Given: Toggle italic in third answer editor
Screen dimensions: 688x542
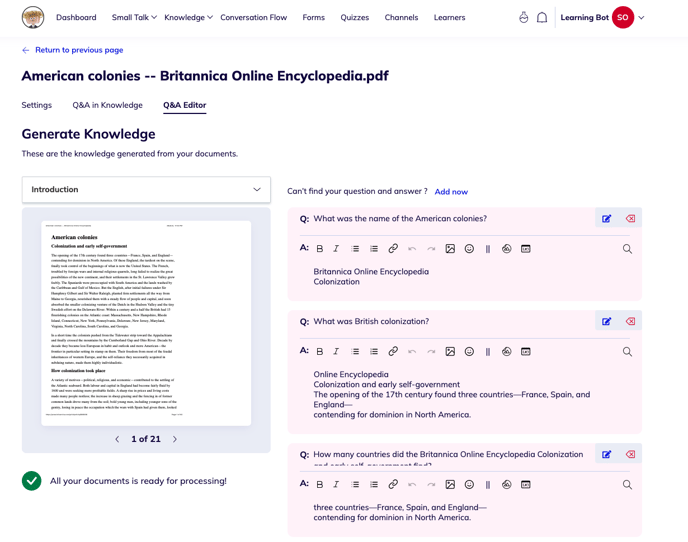Looking at the screenshot, I should click(336, 485).
